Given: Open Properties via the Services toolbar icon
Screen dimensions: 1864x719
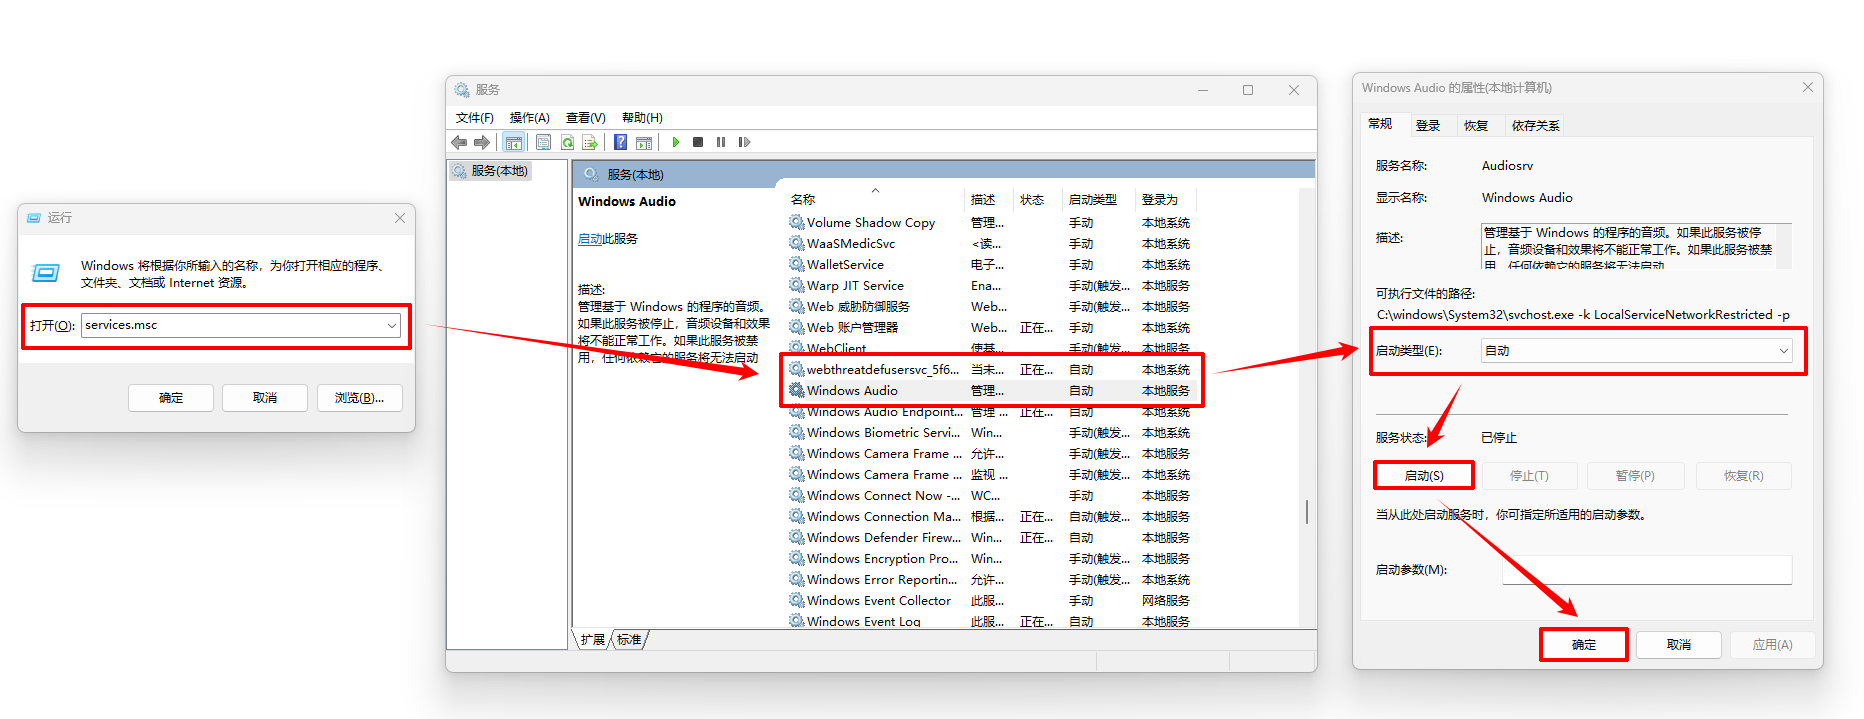Looking at the screenshot, I should (x=543, y=142).
